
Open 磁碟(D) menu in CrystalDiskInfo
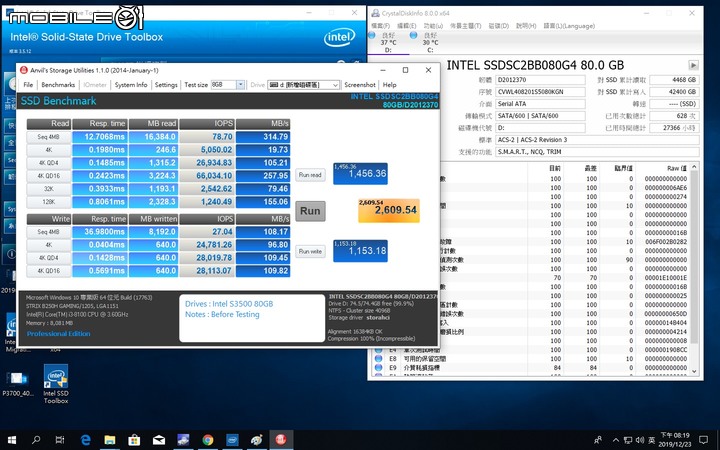click(498, 26)
